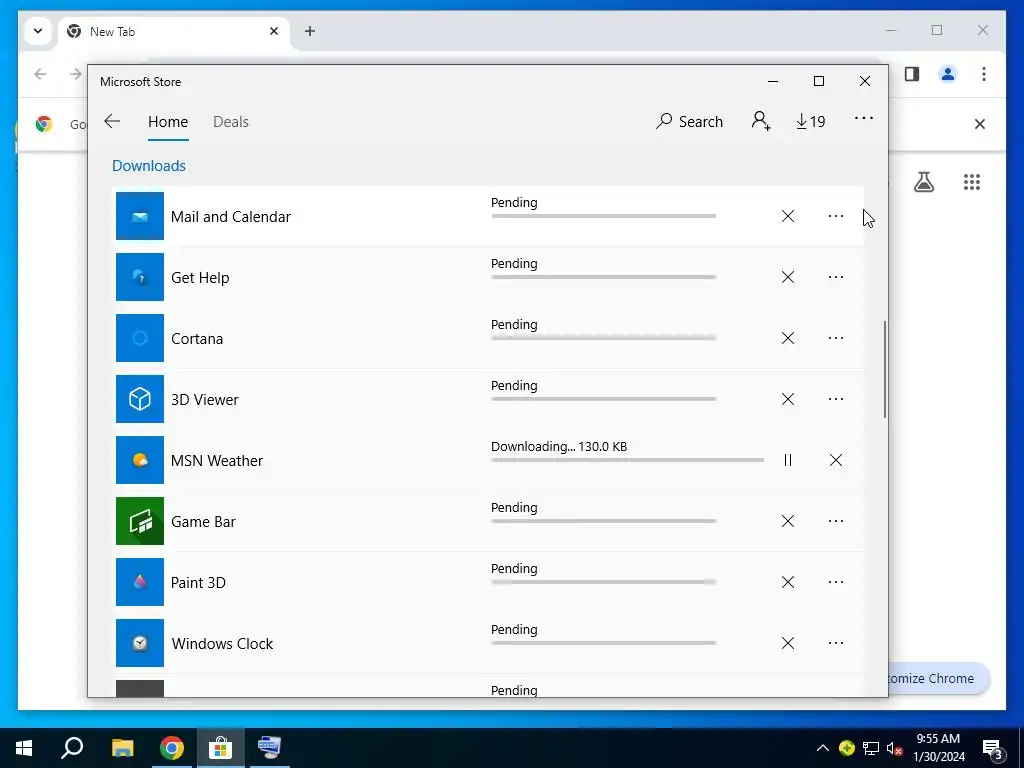
Task: Open Google apps grid in Chrome
Action: (x=972, y=182)
